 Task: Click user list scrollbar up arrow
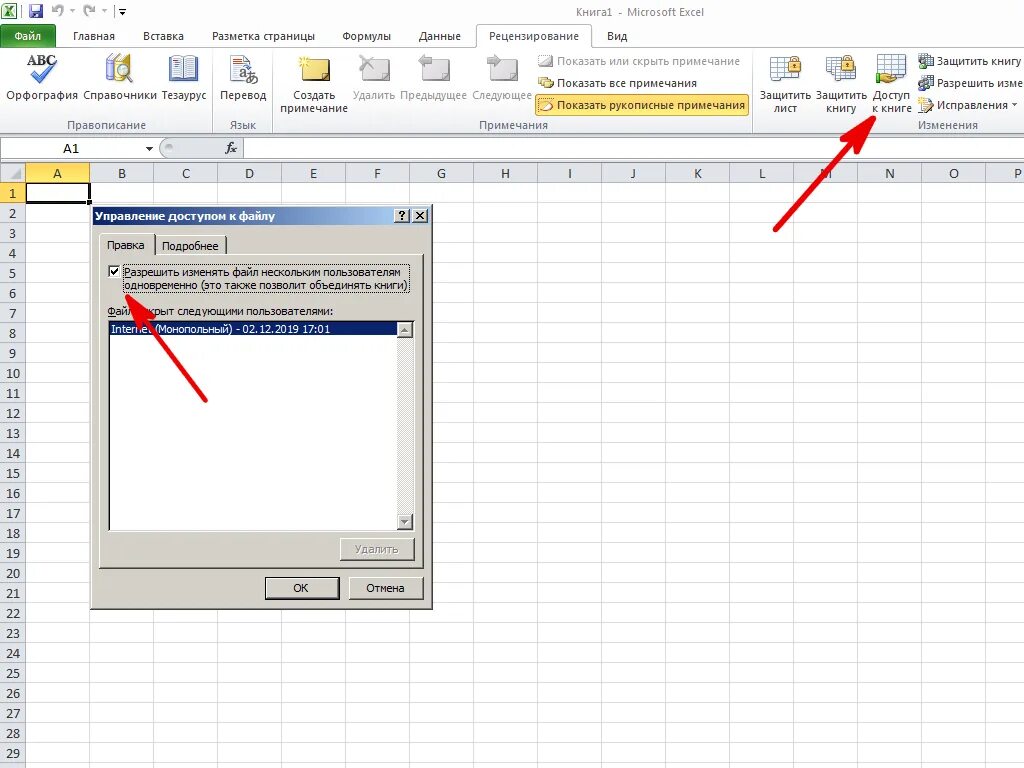405,330
